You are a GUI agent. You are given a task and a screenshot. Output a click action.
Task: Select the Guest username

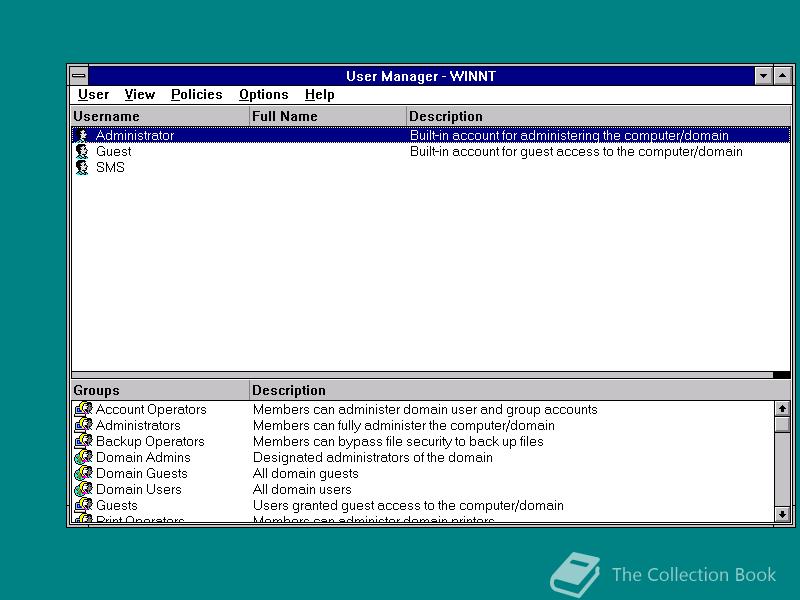(x=113, y=152)
